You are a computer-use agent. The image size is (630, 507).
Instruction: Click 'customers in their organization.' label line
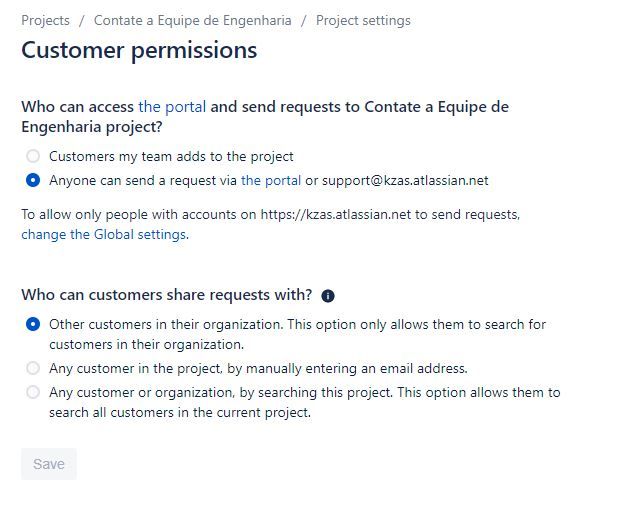[x=146, y=345]
